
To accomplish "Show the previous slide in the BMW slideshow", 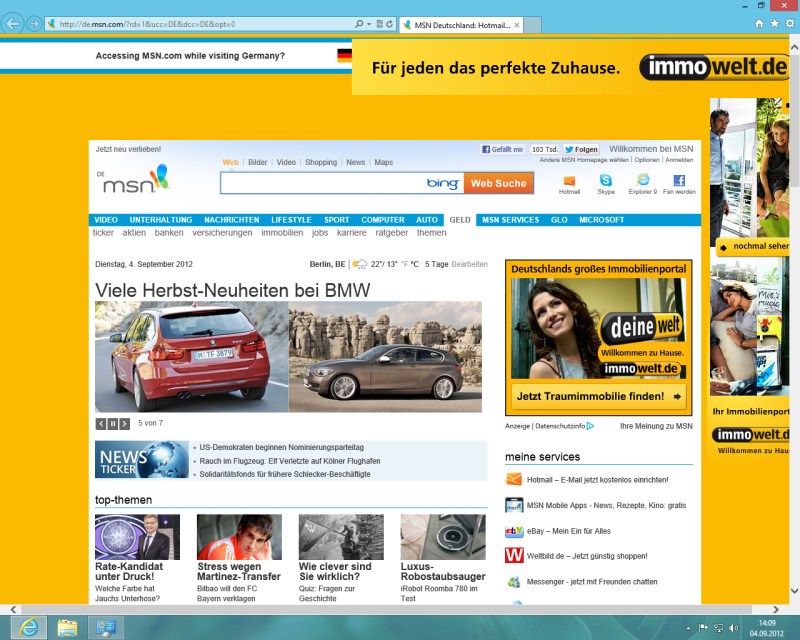I will point(101,424).
